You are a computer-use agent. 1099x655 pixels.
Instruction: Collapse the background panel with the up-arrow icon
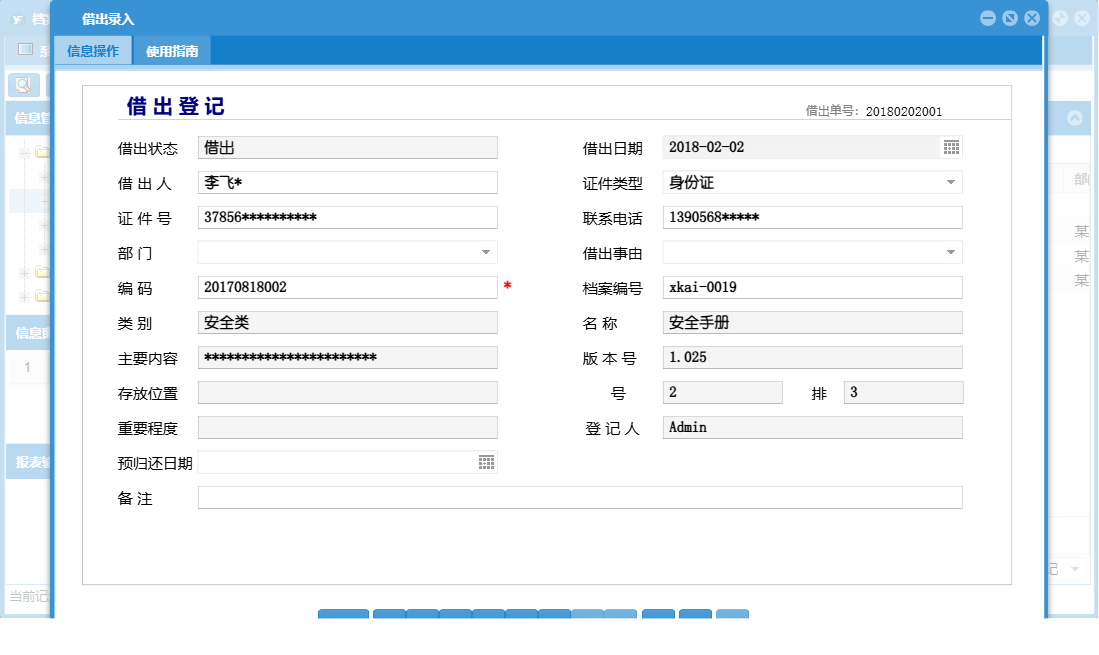(x=1074, y=118)
